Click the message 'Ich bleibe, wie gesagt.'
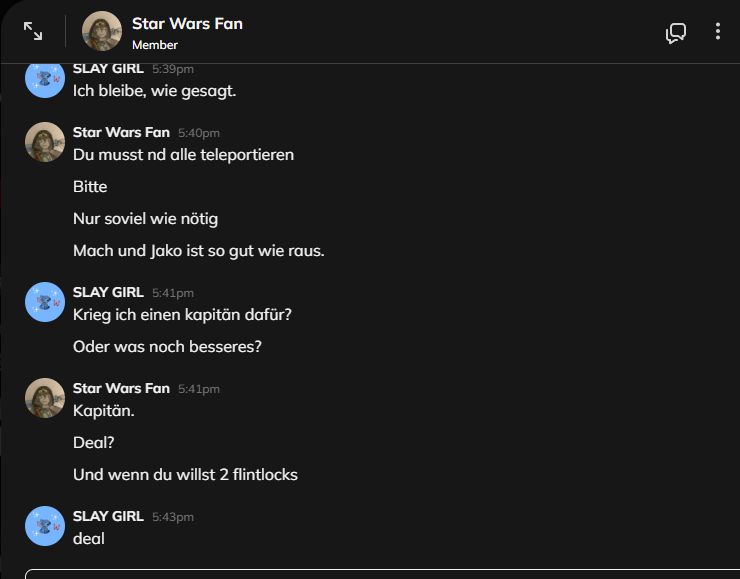This screenshot has height=579, width=740. coord(154,91)
